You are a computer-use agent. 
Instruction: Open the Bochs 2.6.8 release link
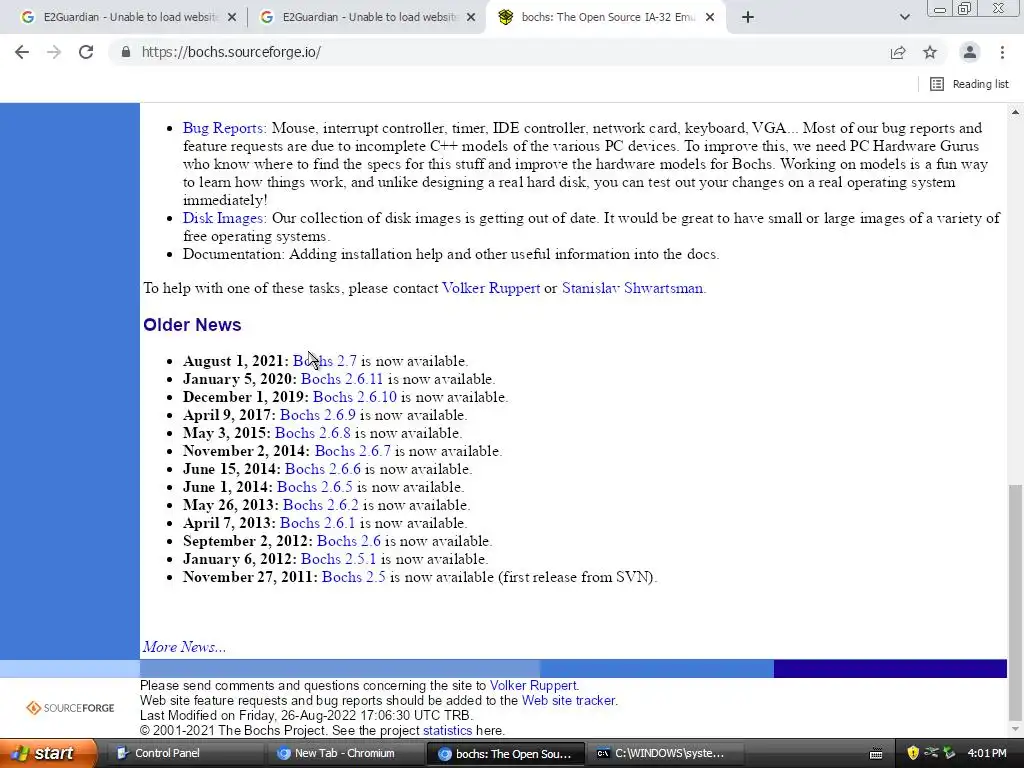tap(313, 433)
